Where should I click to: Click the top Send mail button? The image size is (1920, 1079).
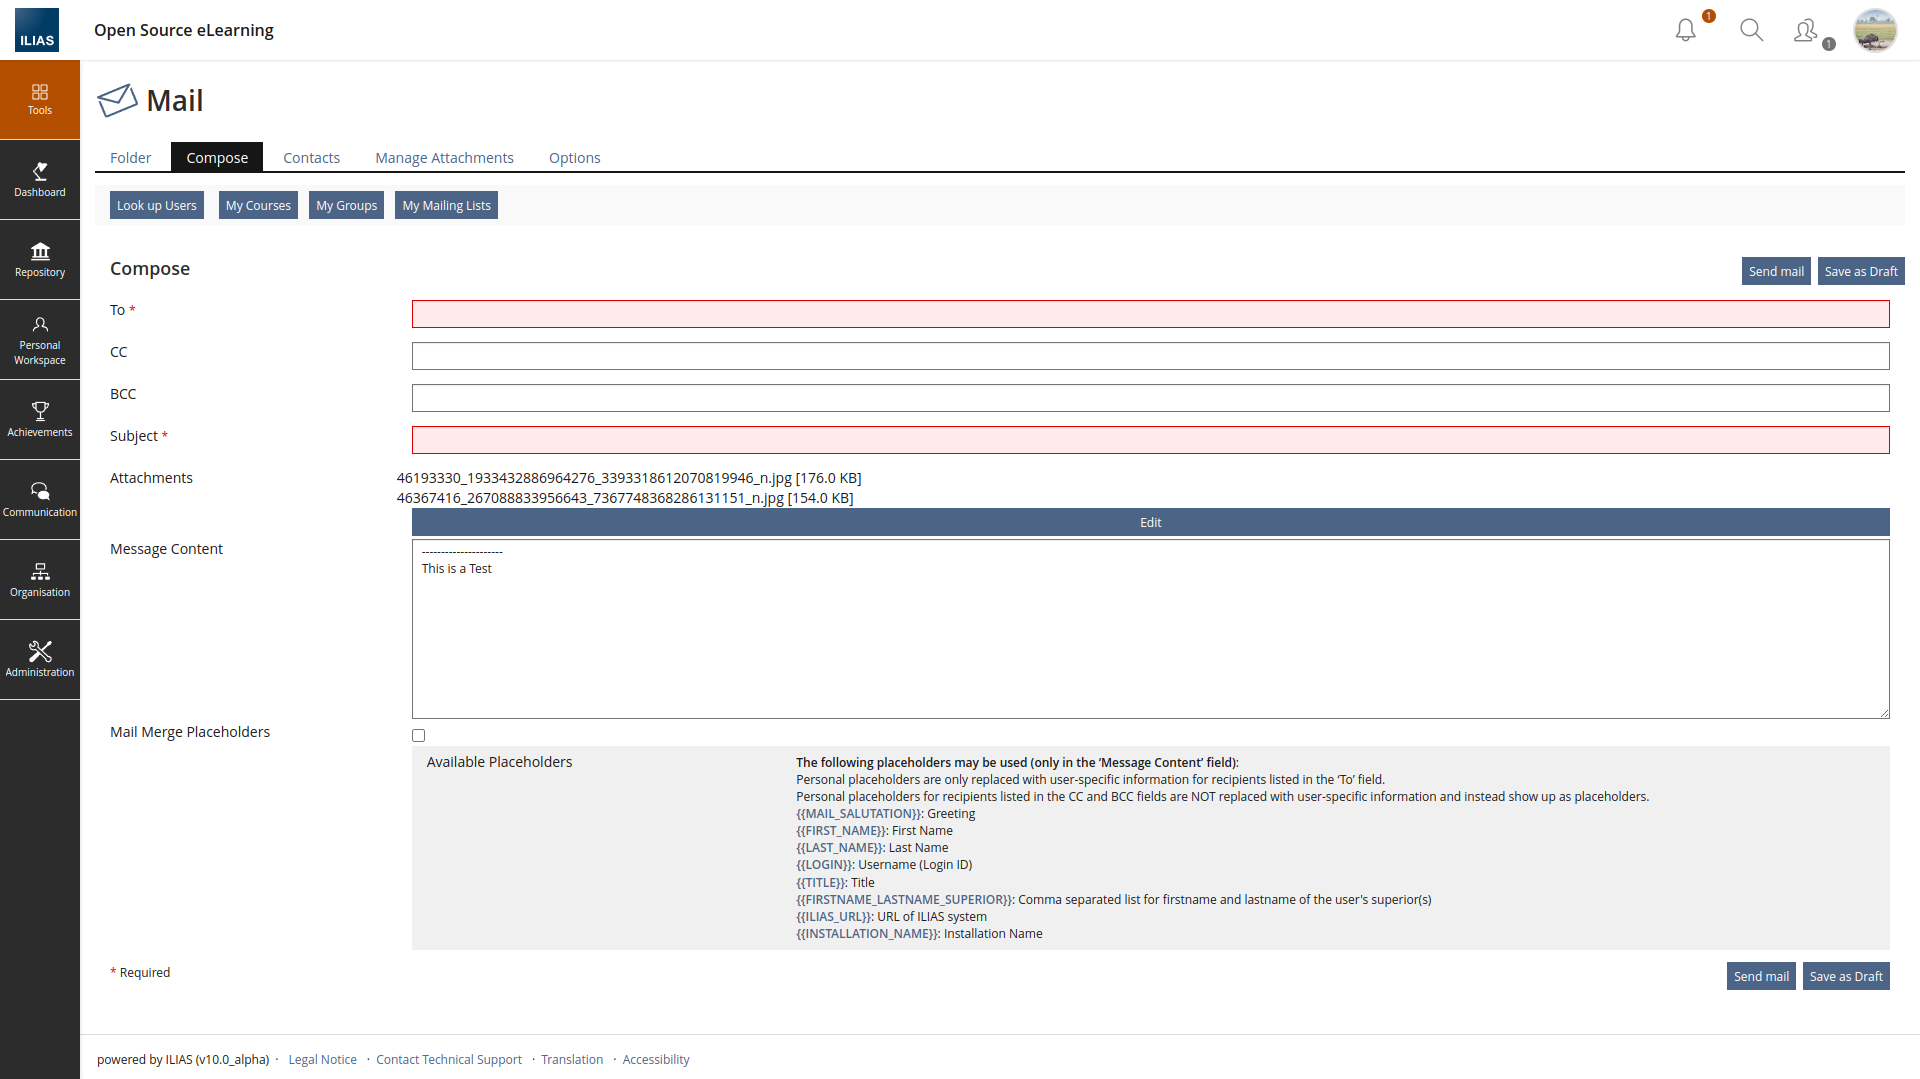point(1776,272)
